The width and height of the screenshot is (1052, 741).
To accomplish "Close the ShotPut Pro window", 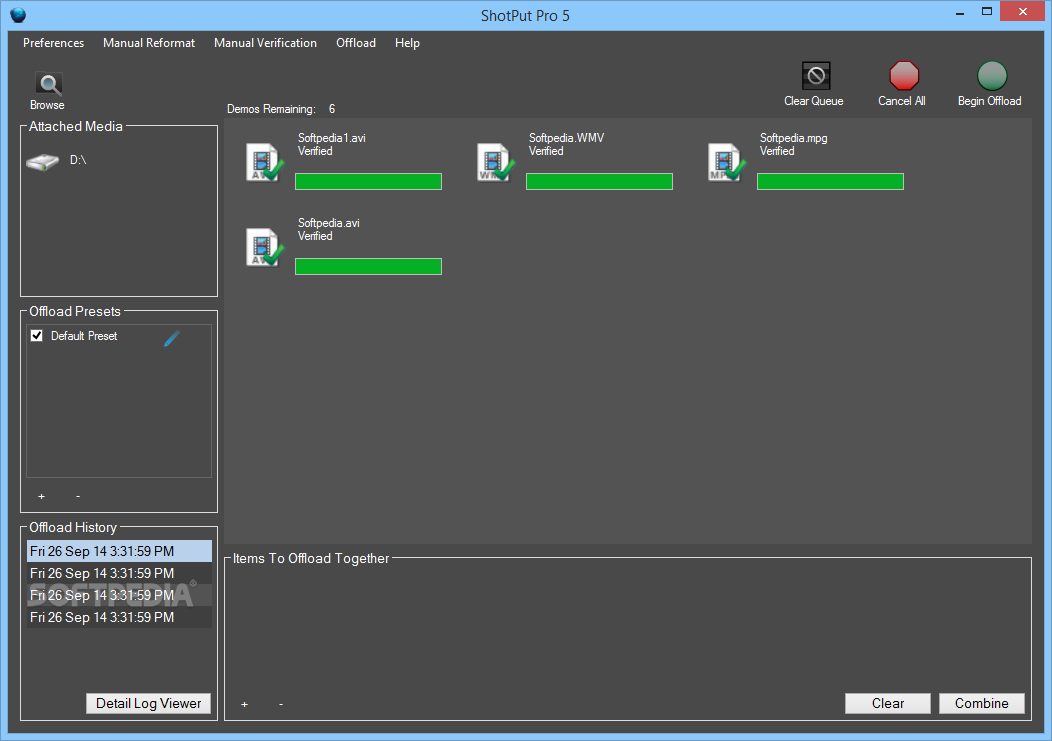I will pos(1022,11).
